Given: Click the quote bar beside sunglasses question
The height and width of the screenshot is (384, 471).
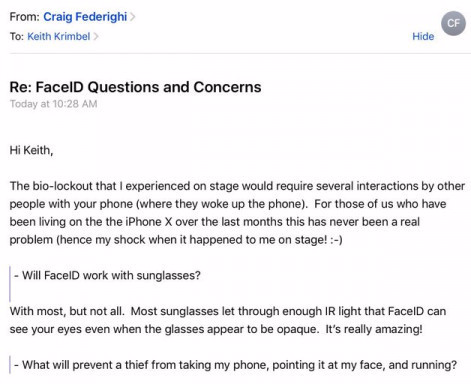Looking at the screenshot, I should (x=10, y=284).
